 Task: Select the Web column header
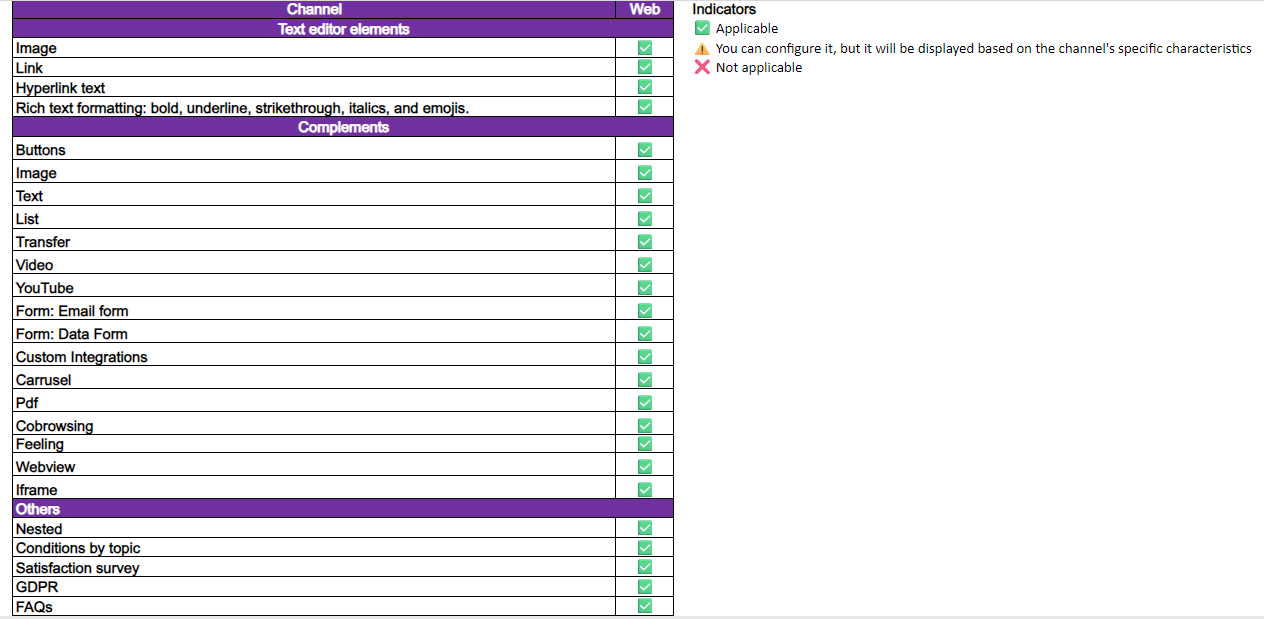coord(645,9)
